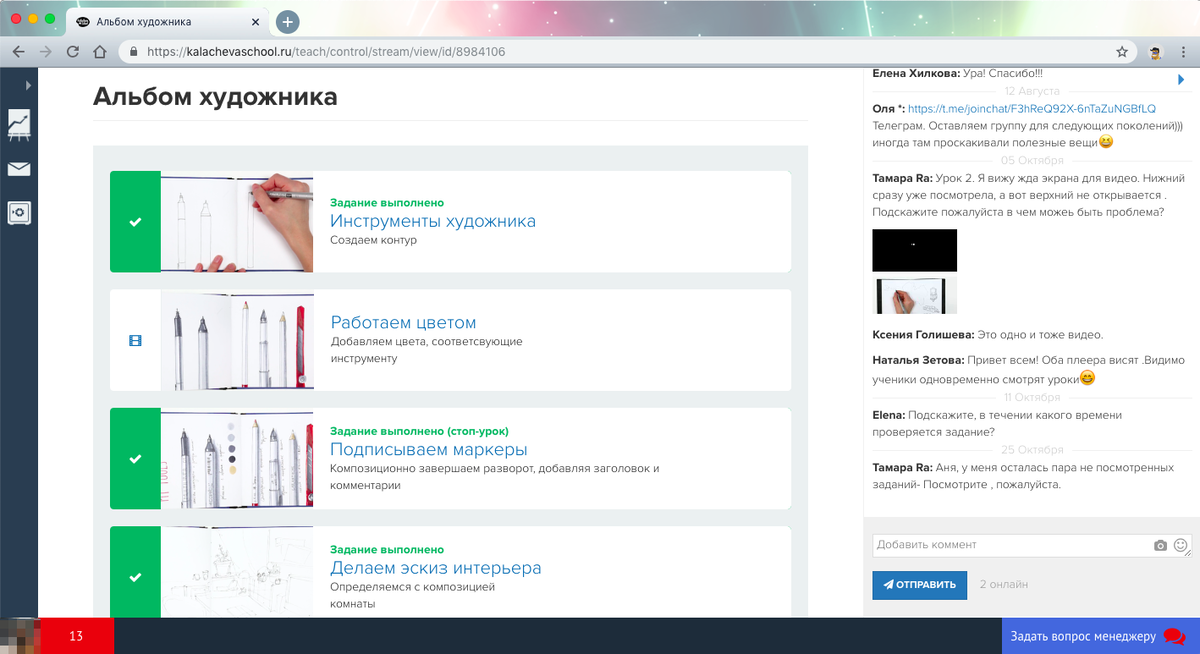This screenshot has height=654, width=1200.
Task: Click the Инструменты художника lesson thumbnail
Action: point(237,221)
